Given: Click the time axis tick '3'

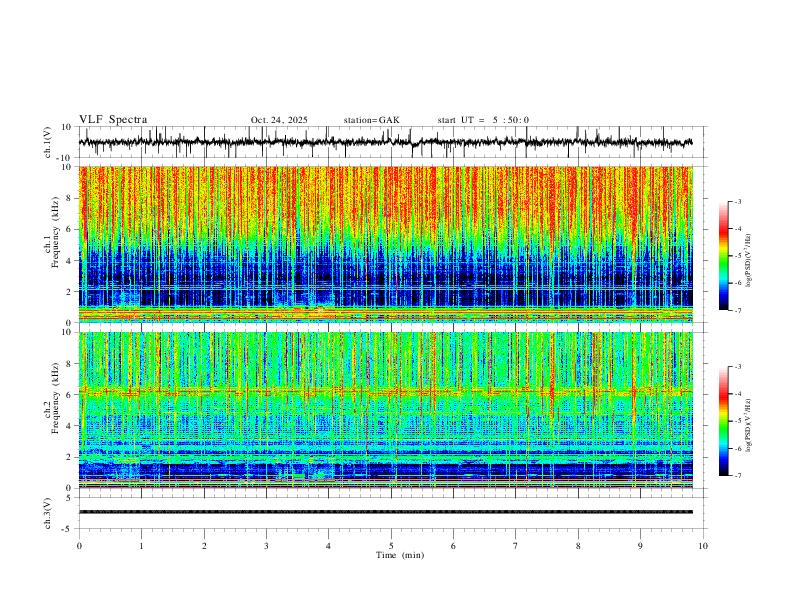Looking at the screenshot, I should click(x=266, y=546).
